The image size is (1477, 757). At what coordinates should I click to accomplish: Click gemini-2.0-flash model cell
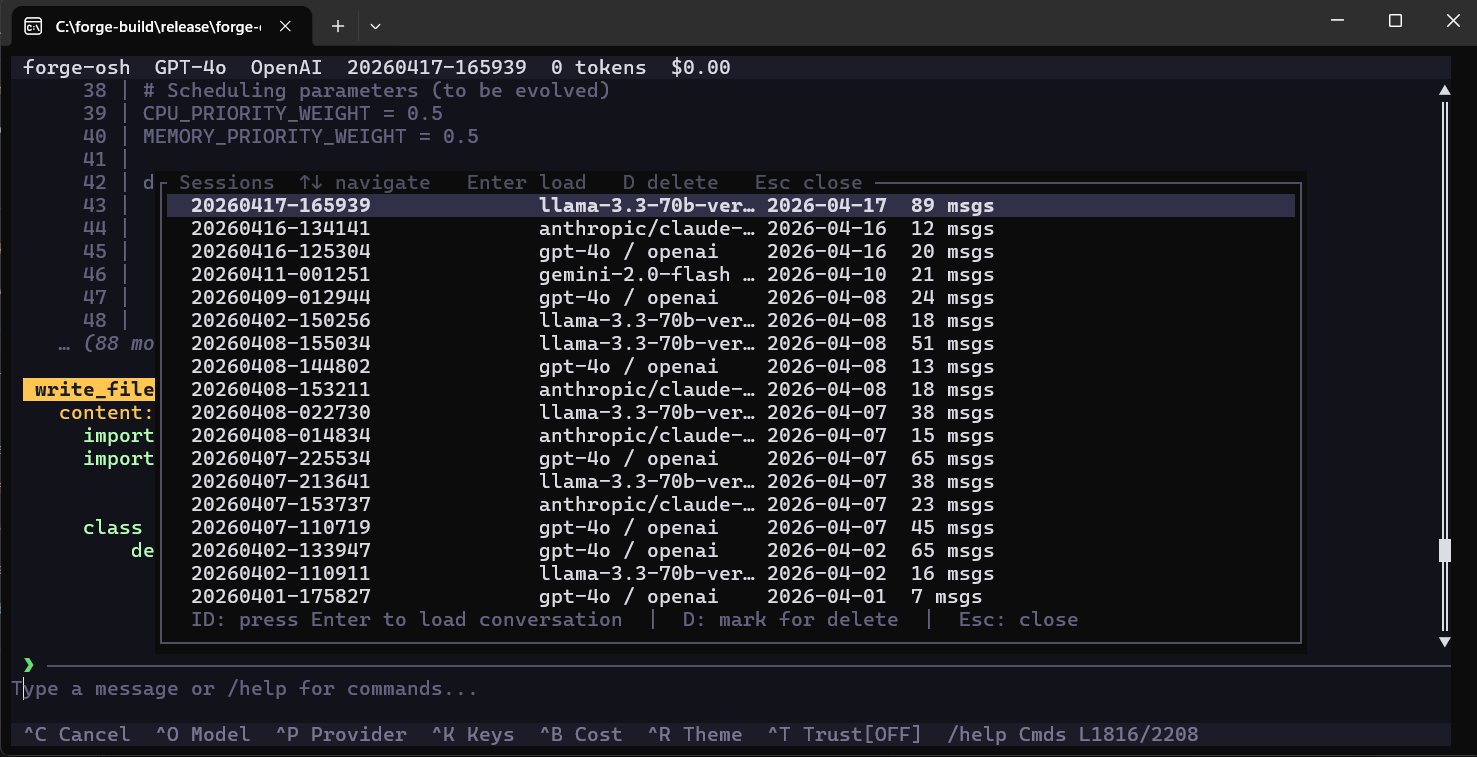point(648,275)
